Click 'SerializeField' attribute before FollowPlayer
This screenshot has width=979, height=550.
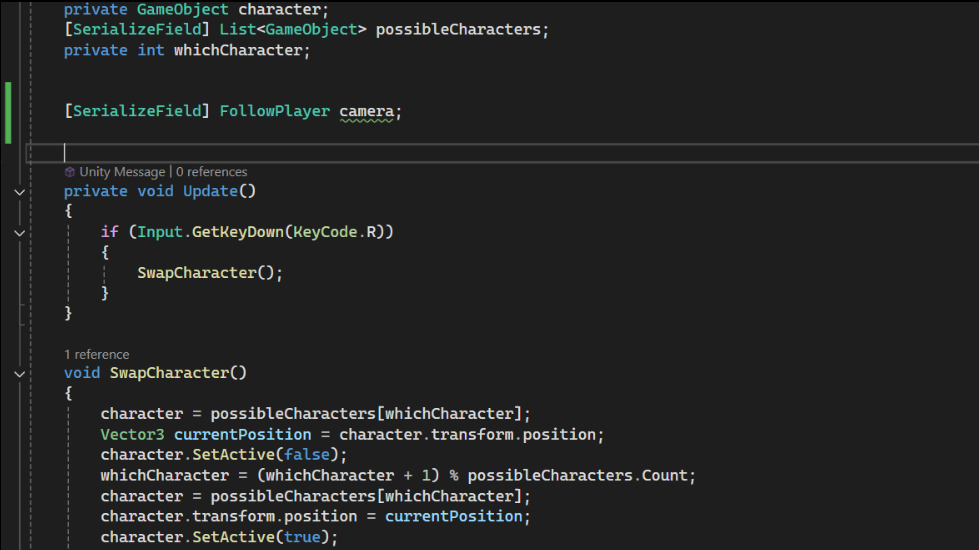point(137,111)
